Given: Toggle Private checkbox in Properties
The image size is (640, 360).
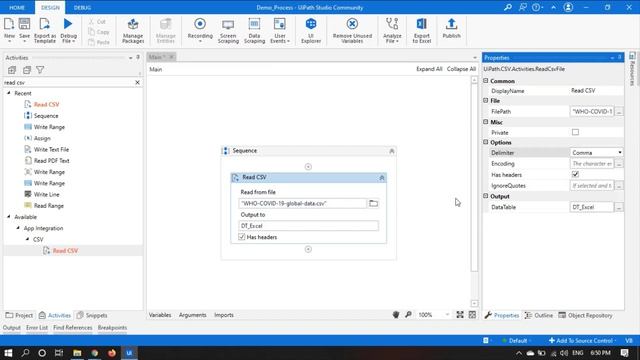Looking at the screenshot, I should (x=575, y=132).
